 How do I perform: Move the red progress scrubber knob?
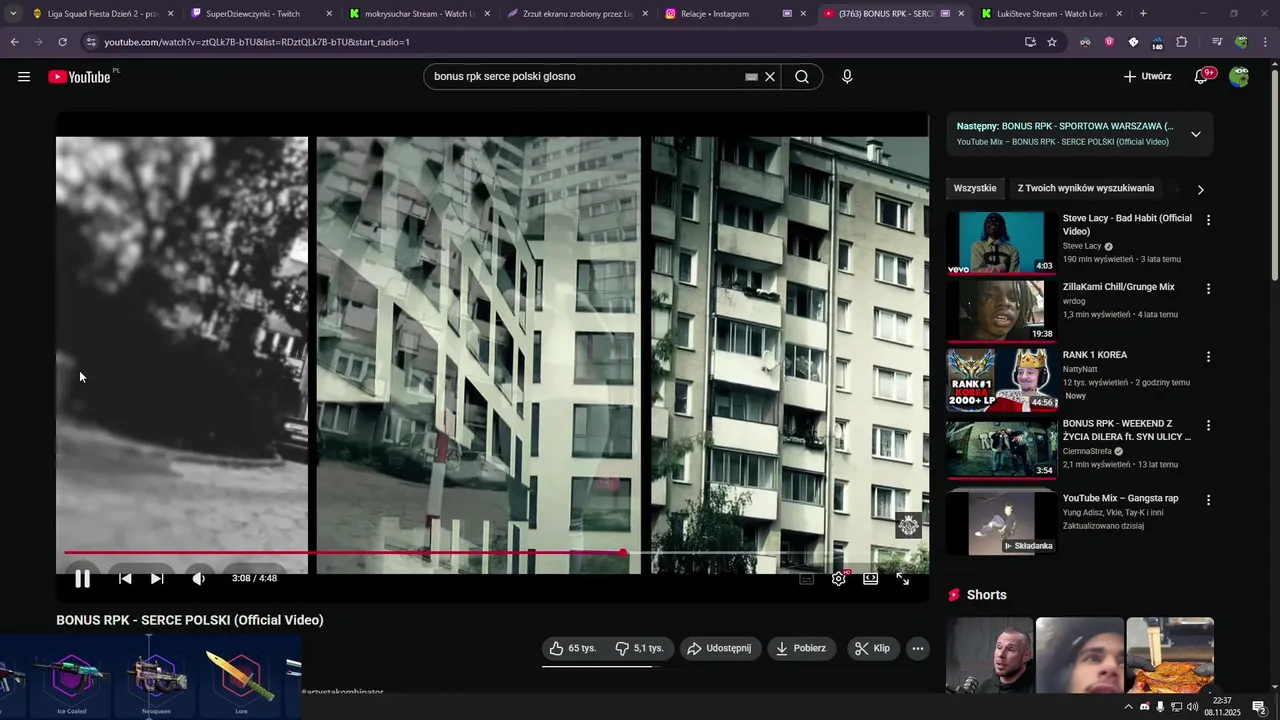tap(623, 552)
